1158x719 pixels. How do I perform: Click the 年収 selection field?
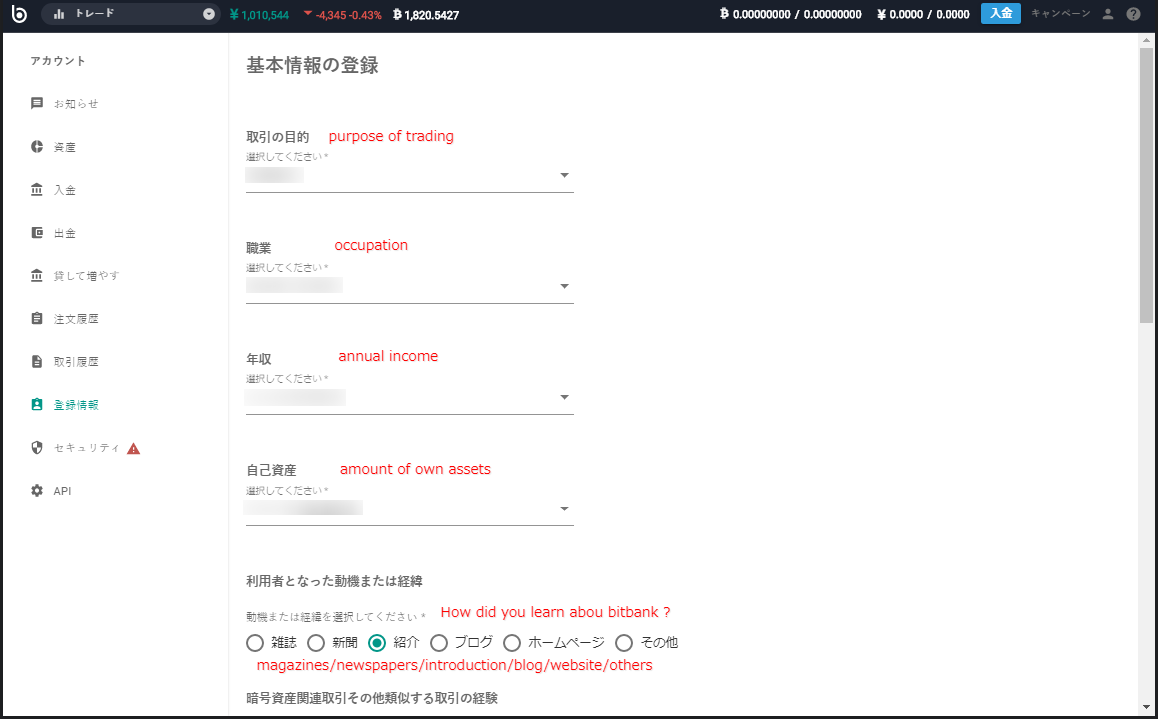[410, 398]
